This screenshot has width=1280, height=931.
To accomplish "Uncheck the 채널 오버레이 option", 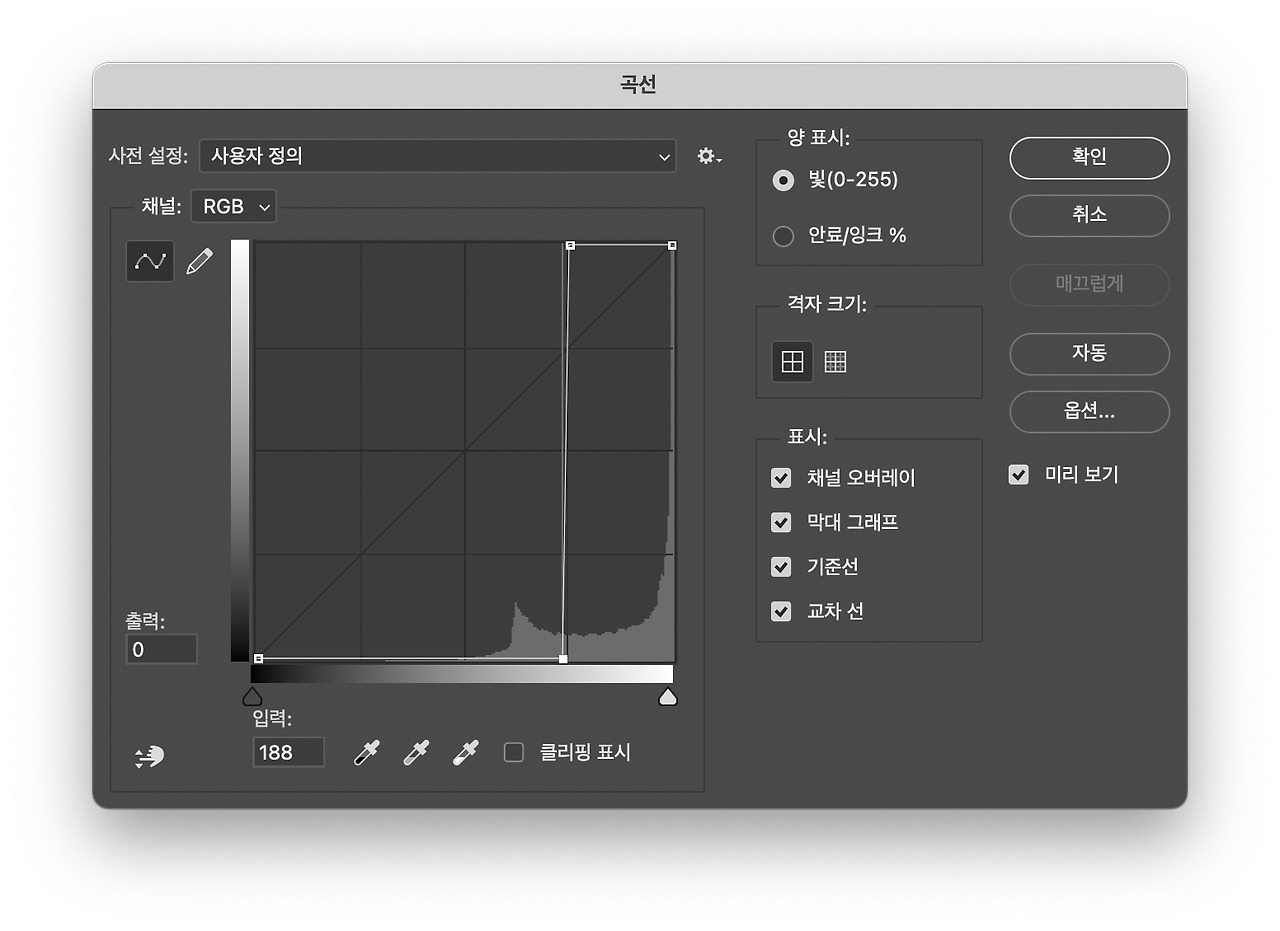I will [x=781, y=478].
